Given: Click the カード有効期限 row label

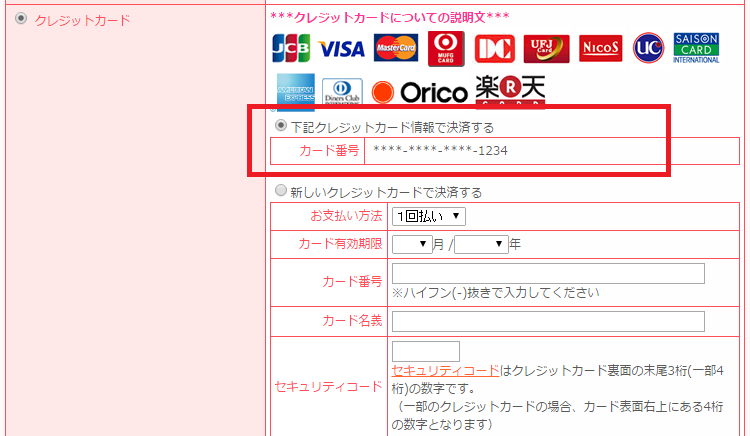Looking at the screenshot, I should pyautogui.click(x=340, y=244).
